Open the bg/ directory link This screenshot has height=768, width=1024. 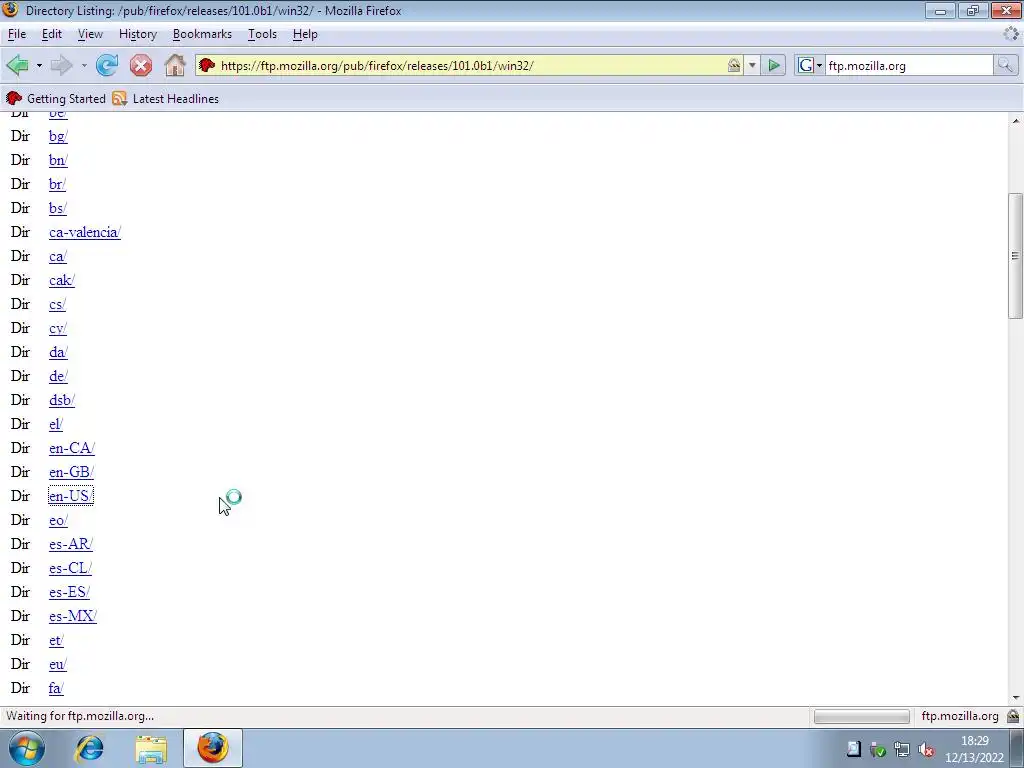click(58, 136)
